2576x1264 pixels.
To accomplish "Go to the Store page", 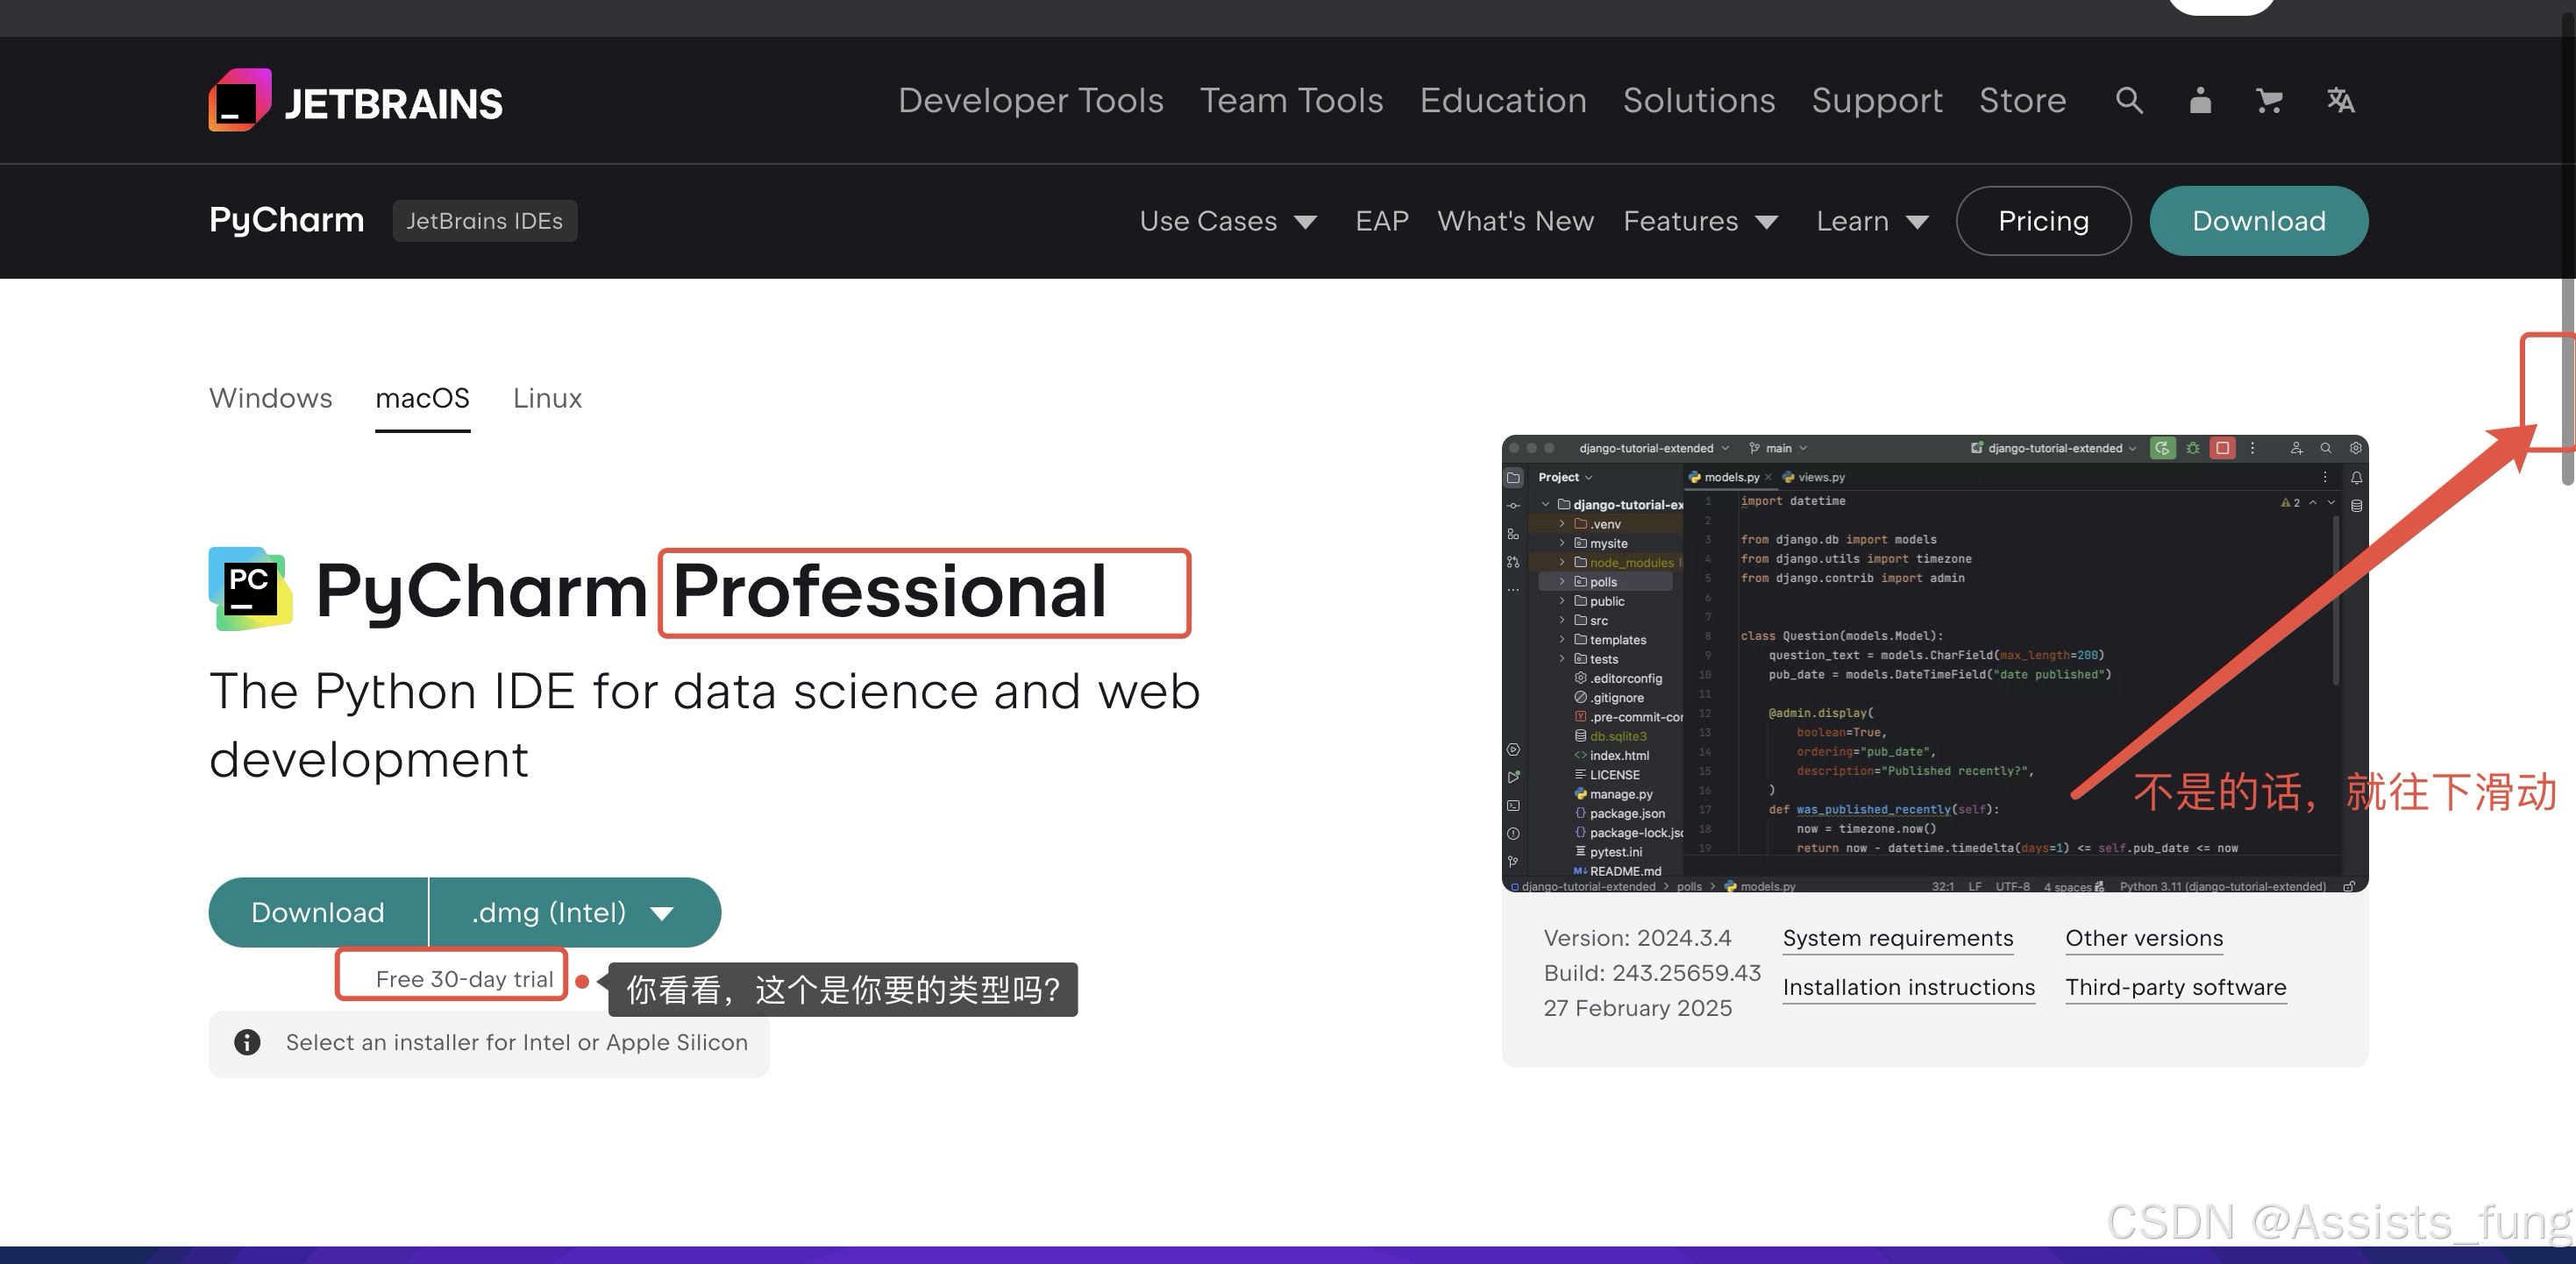I will (2022, 100).
